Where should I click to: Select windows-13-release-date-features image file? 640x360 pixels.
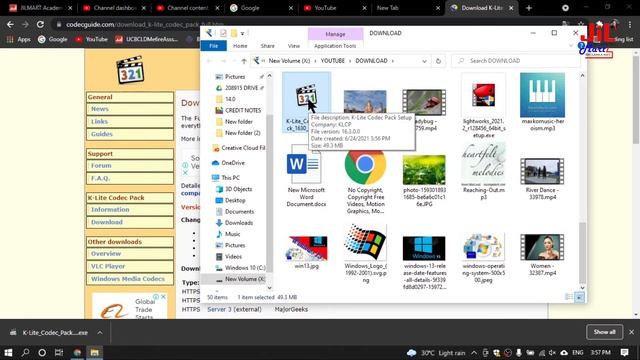point(424,261)
